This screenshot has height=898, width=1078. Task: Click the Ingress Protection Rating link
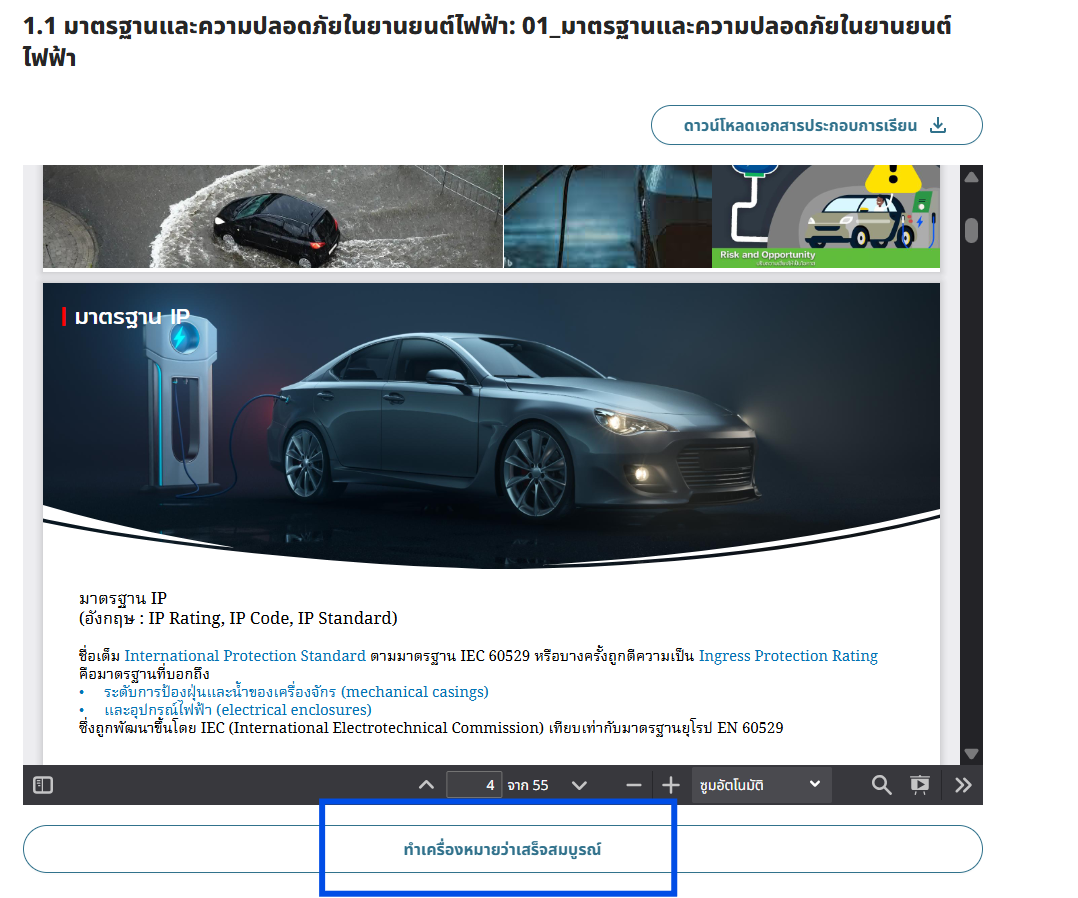click(788, 656)
